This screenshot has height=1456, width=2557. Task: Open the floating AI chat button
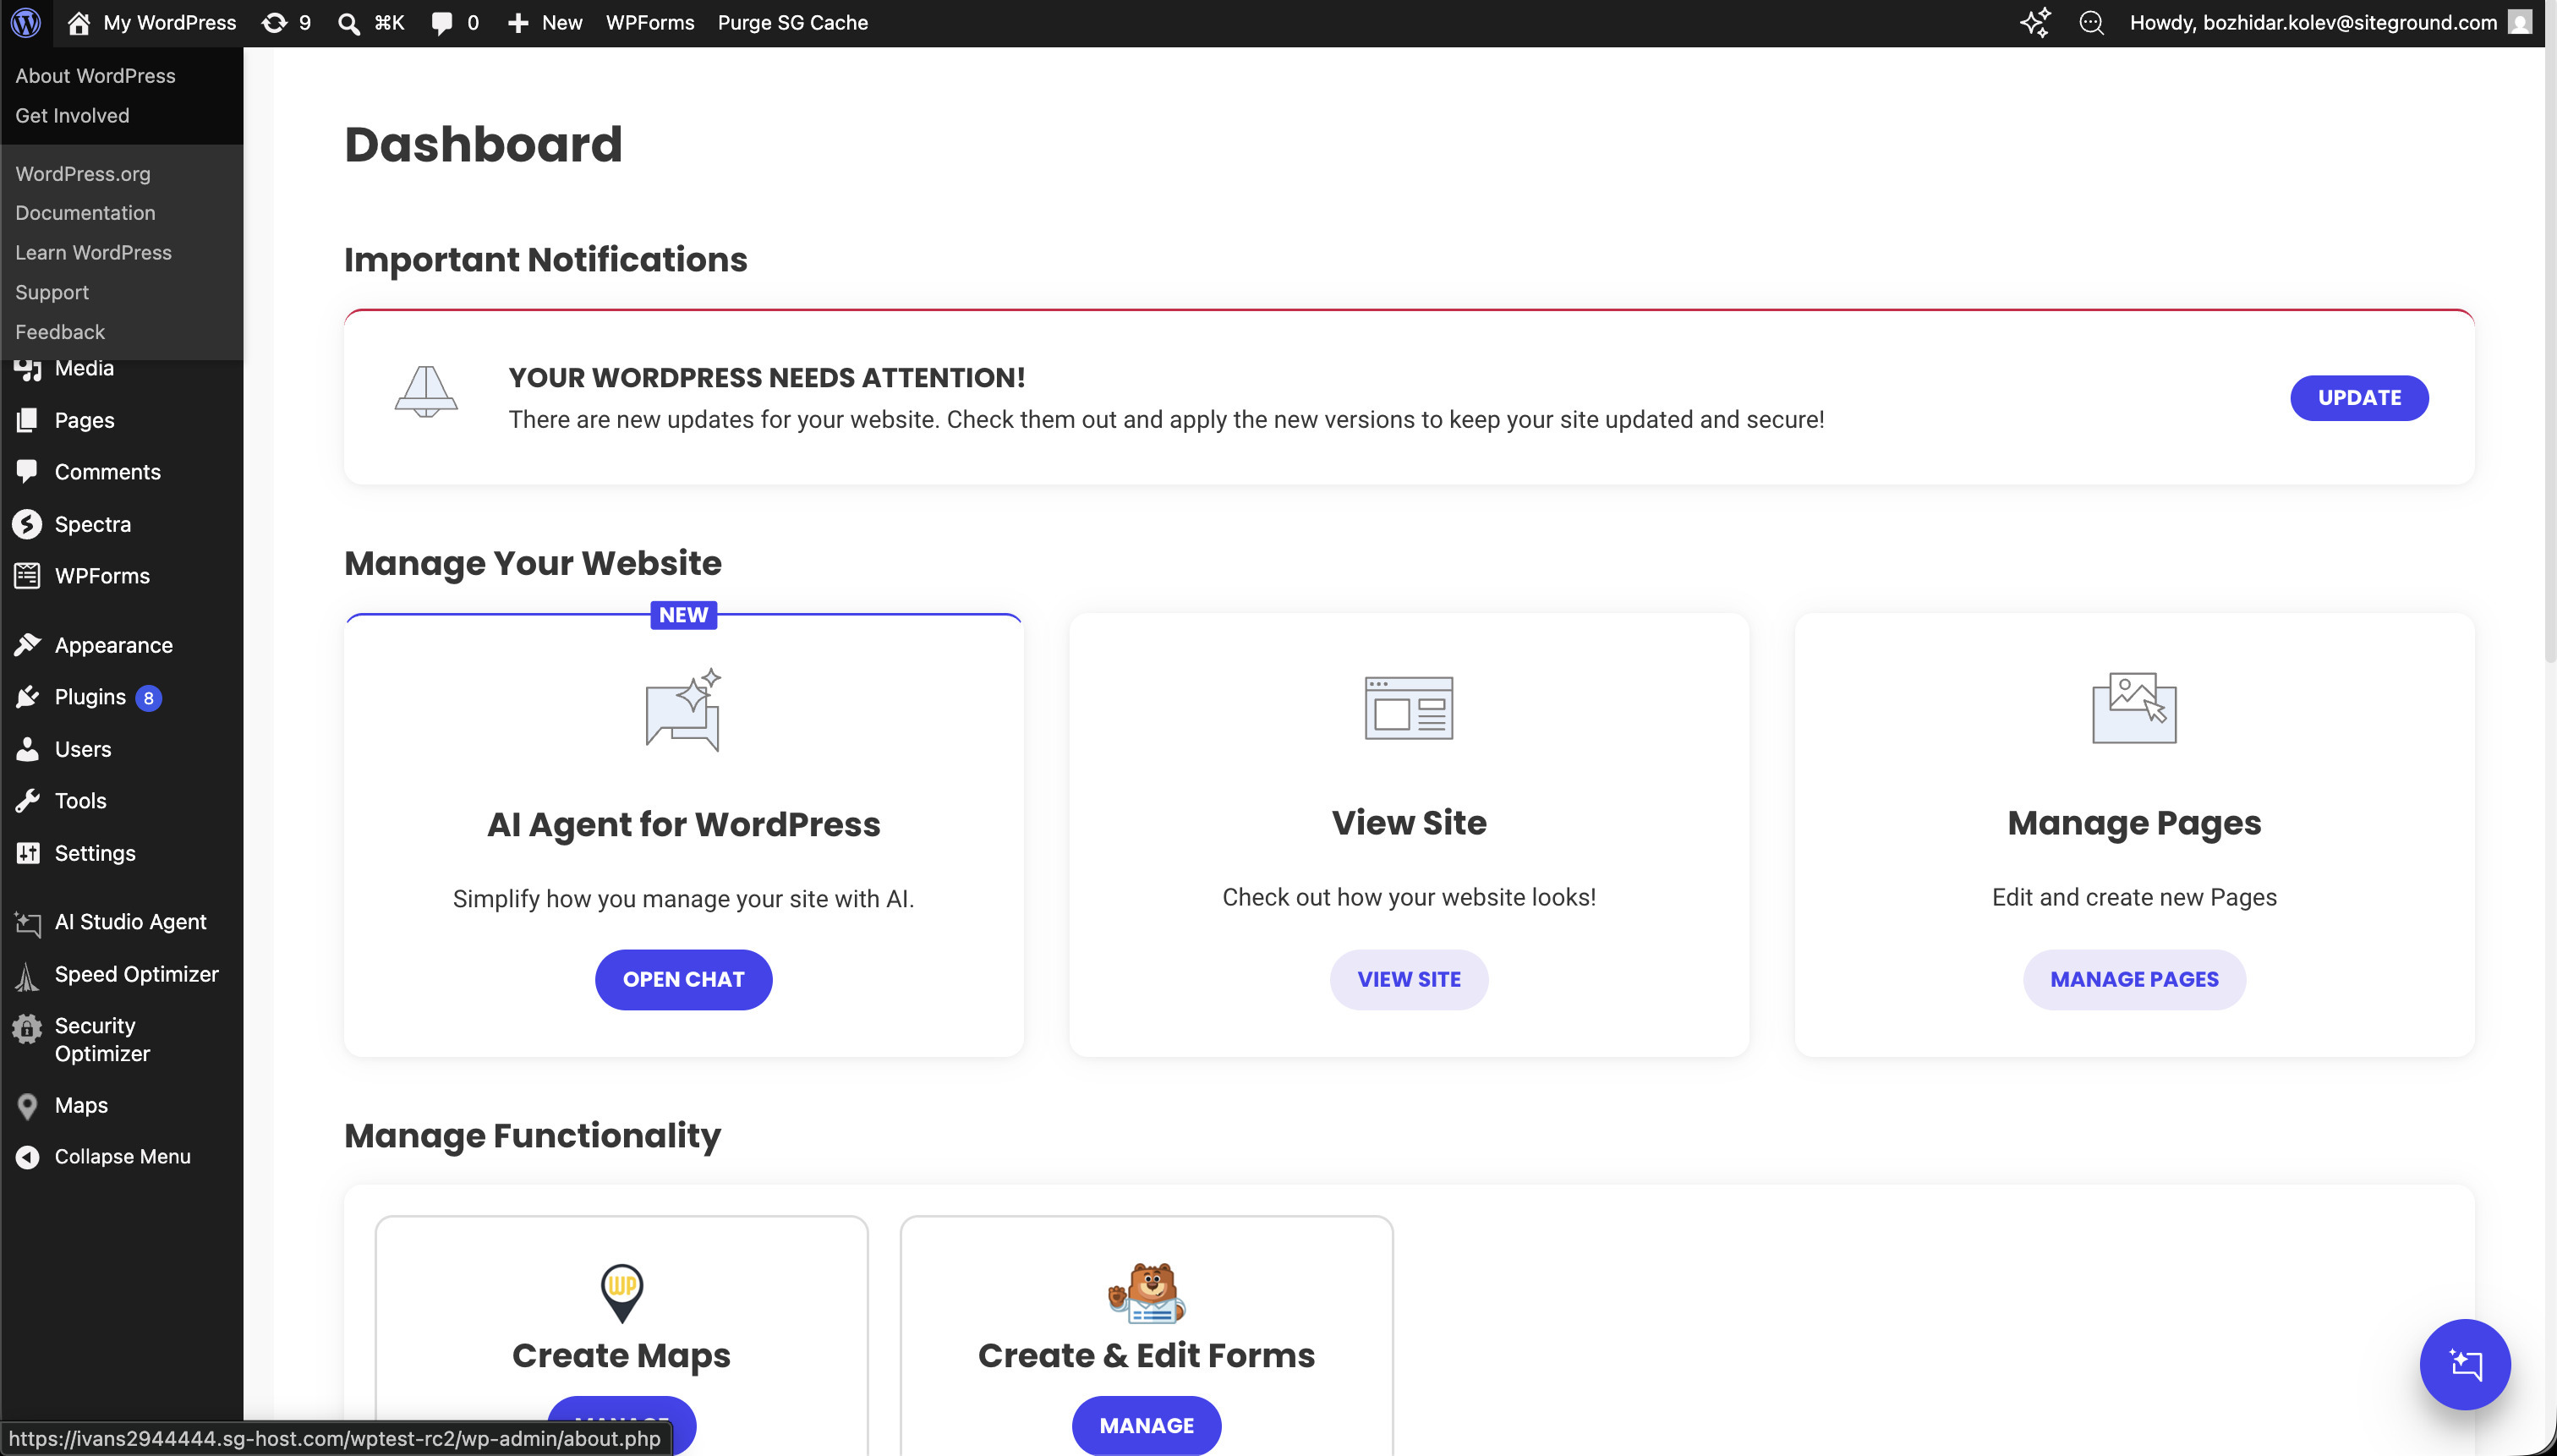point(2464,1364)
